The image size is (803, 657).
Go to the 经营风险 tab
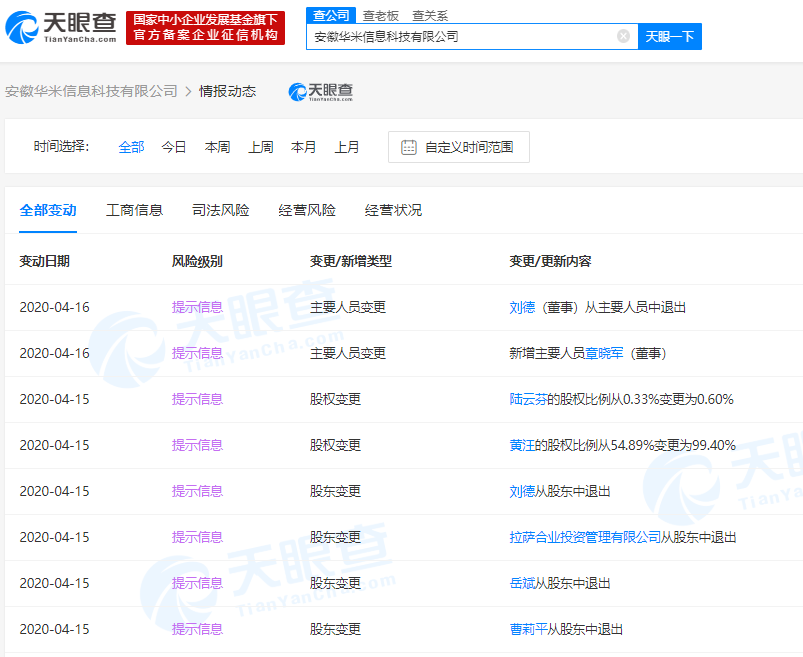click(307, 210)
